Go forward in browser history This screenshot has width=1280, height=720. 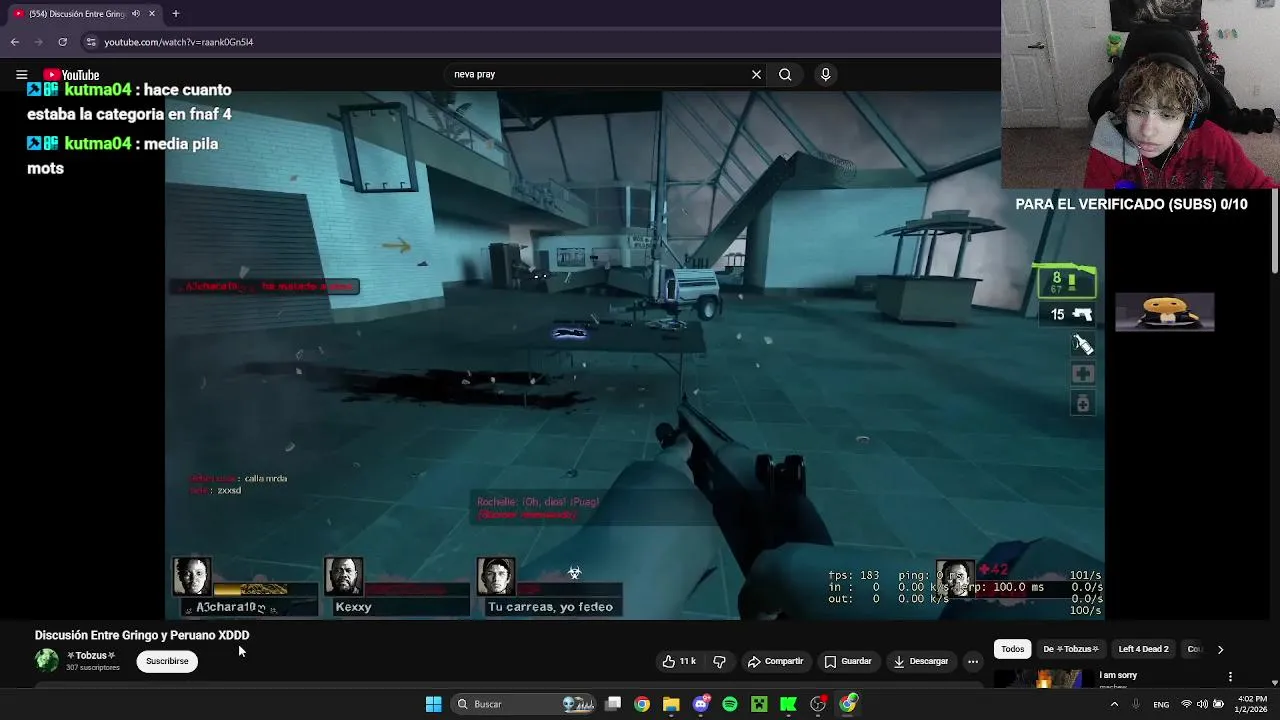coord(39,42)
